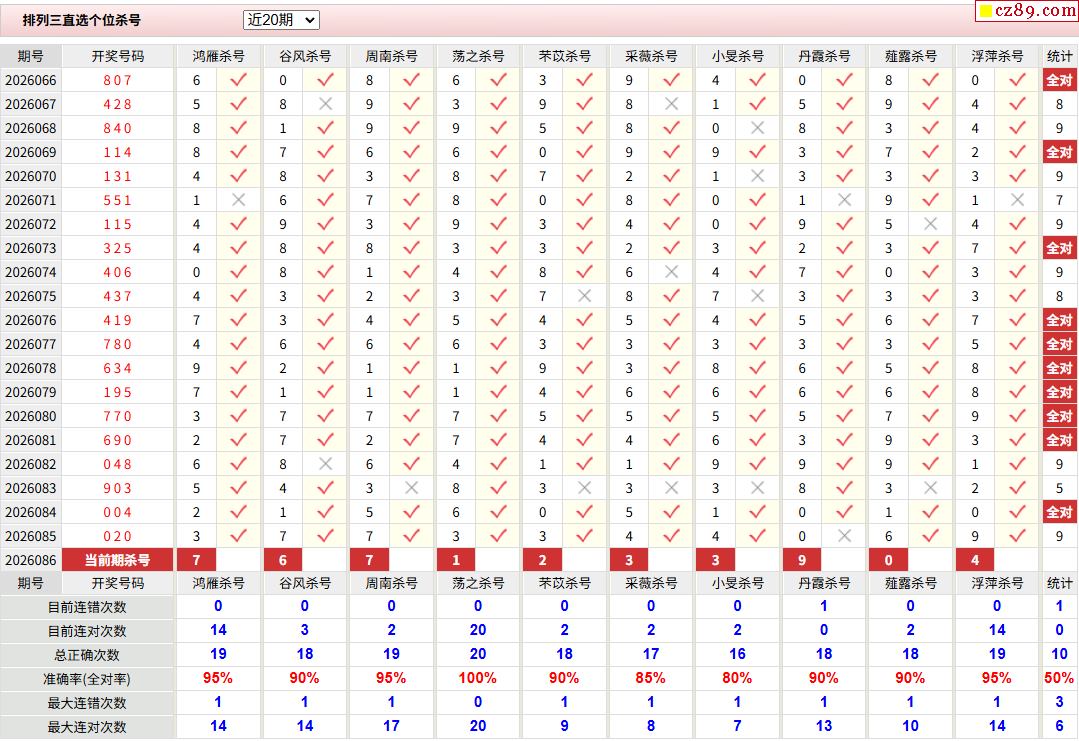Click the top 鸿雁杀号 column header

(x=218, y=56)
